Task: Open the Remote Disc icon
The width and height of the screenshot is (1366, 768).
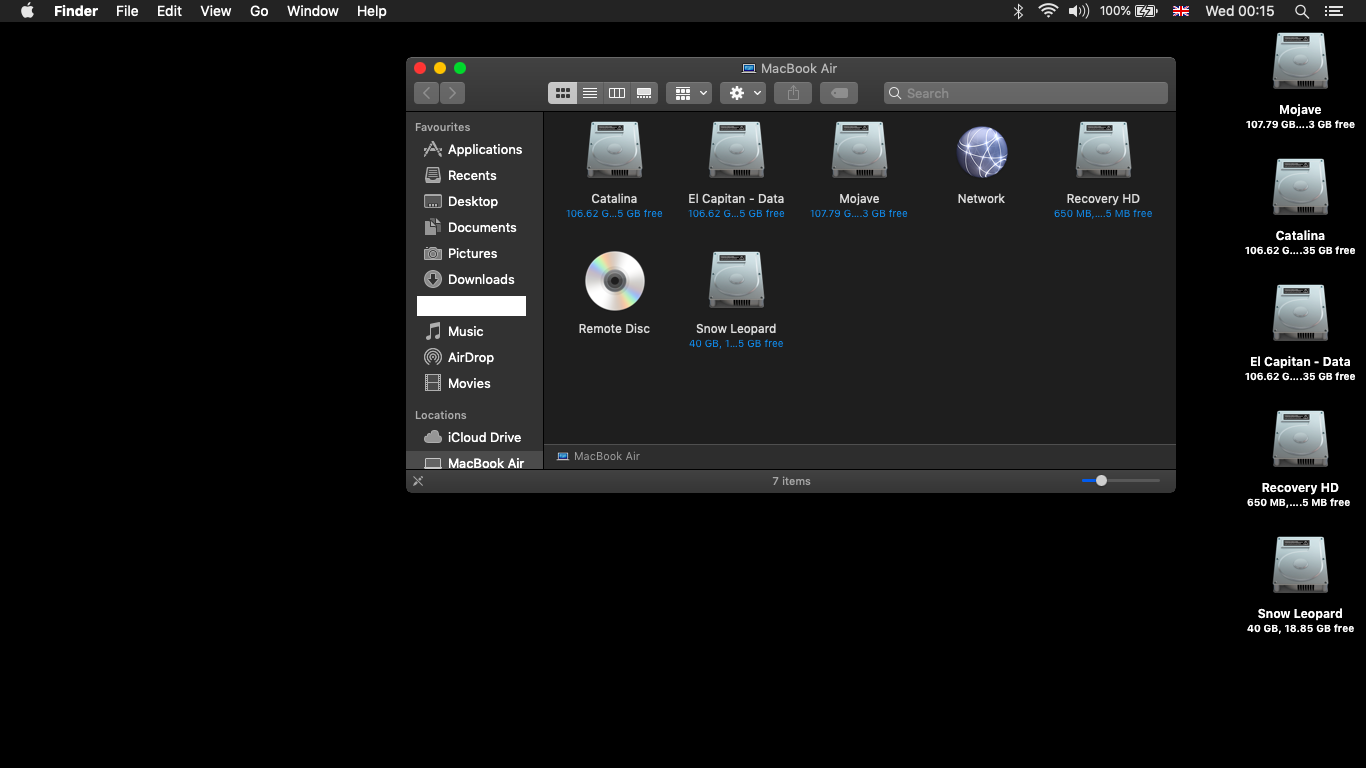Action: pyautogui.click(x=614, y=281)
